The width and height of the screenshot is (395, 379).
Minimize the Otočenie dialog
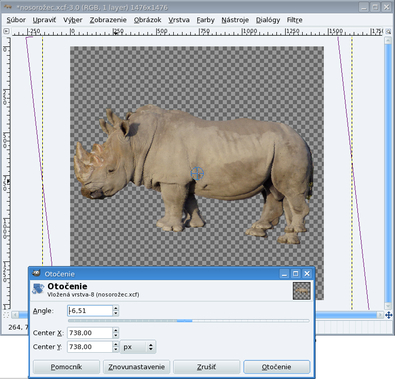[284, 274]
